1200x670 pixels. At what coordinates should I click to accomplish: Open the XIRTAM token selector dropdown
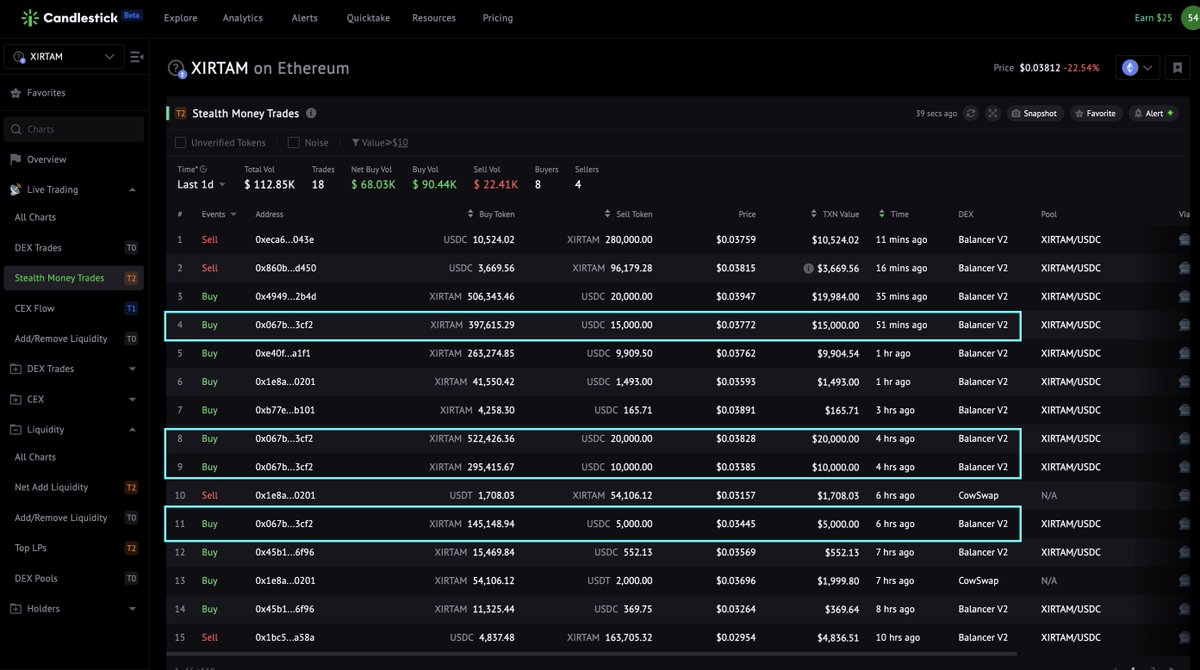(x=64, y=57)
